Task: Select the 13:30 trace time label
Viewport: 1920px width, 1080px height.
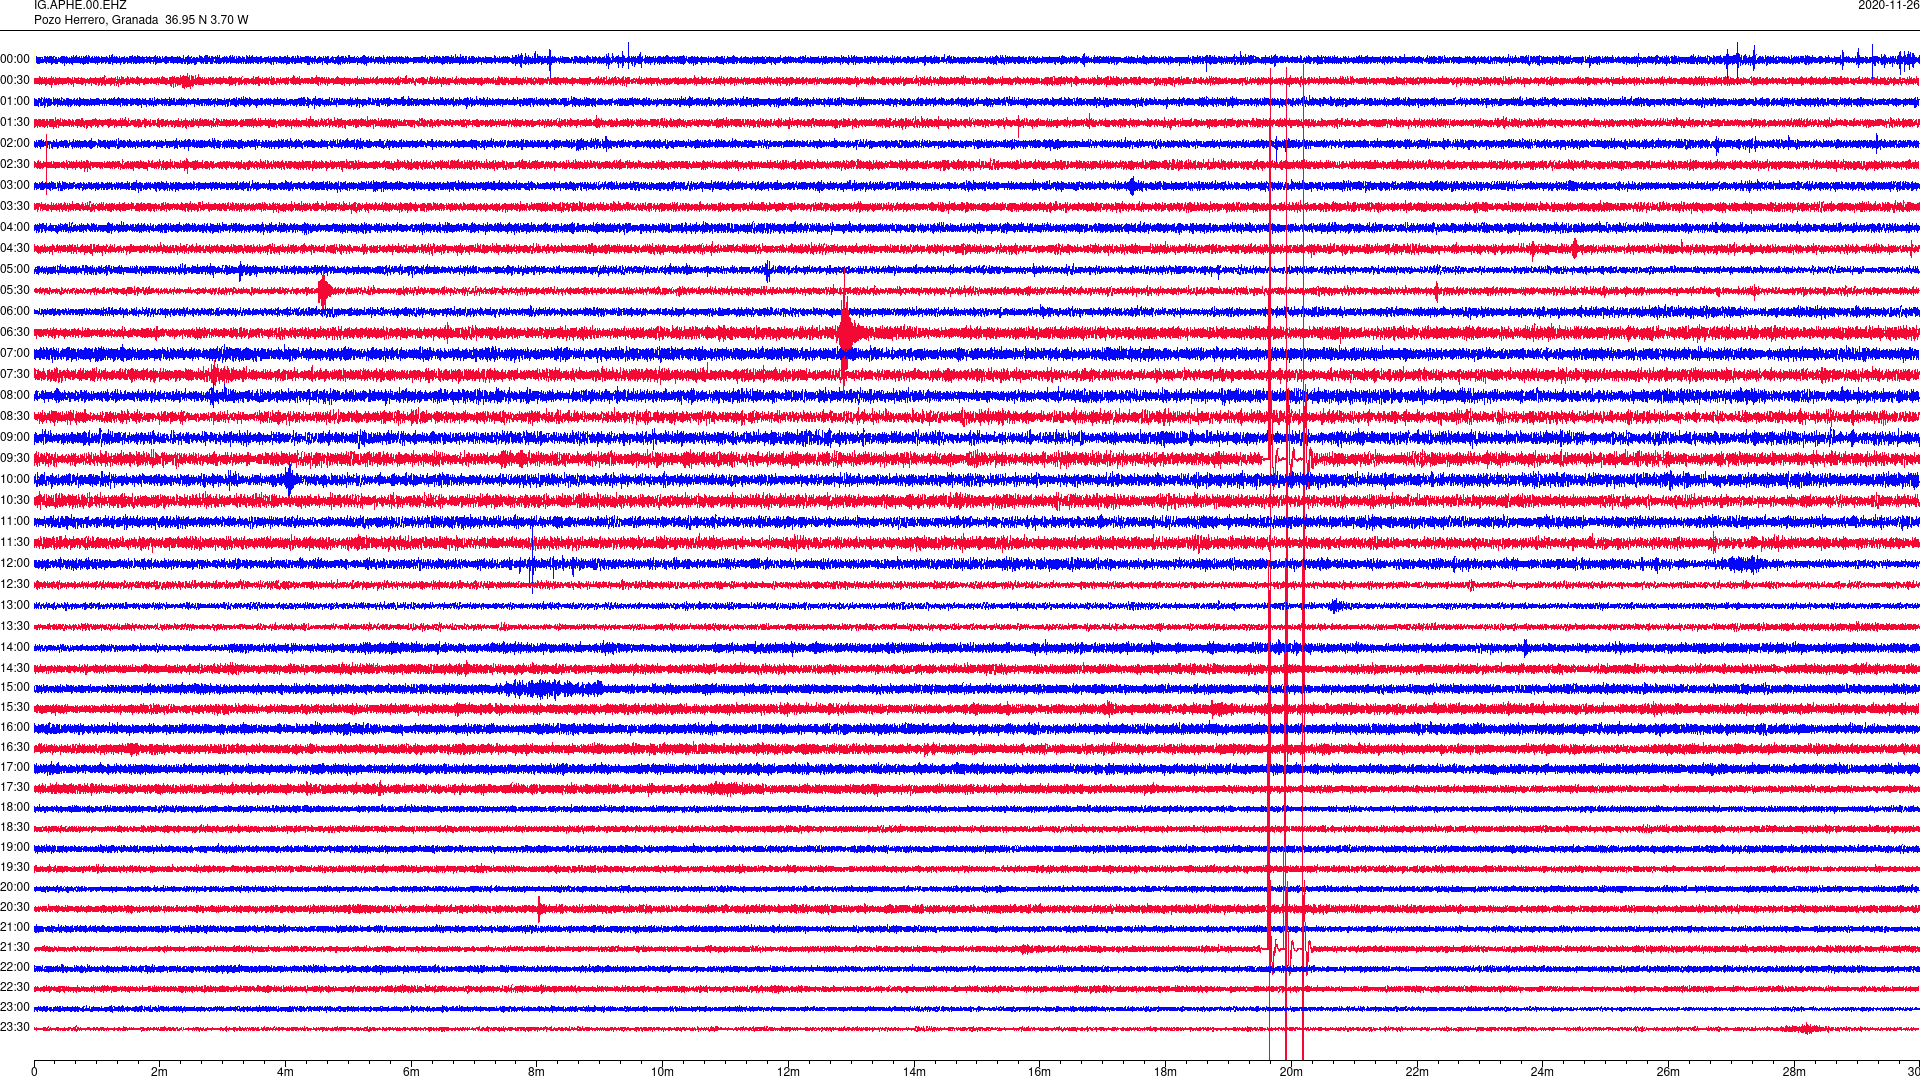Action: (15, 626)
